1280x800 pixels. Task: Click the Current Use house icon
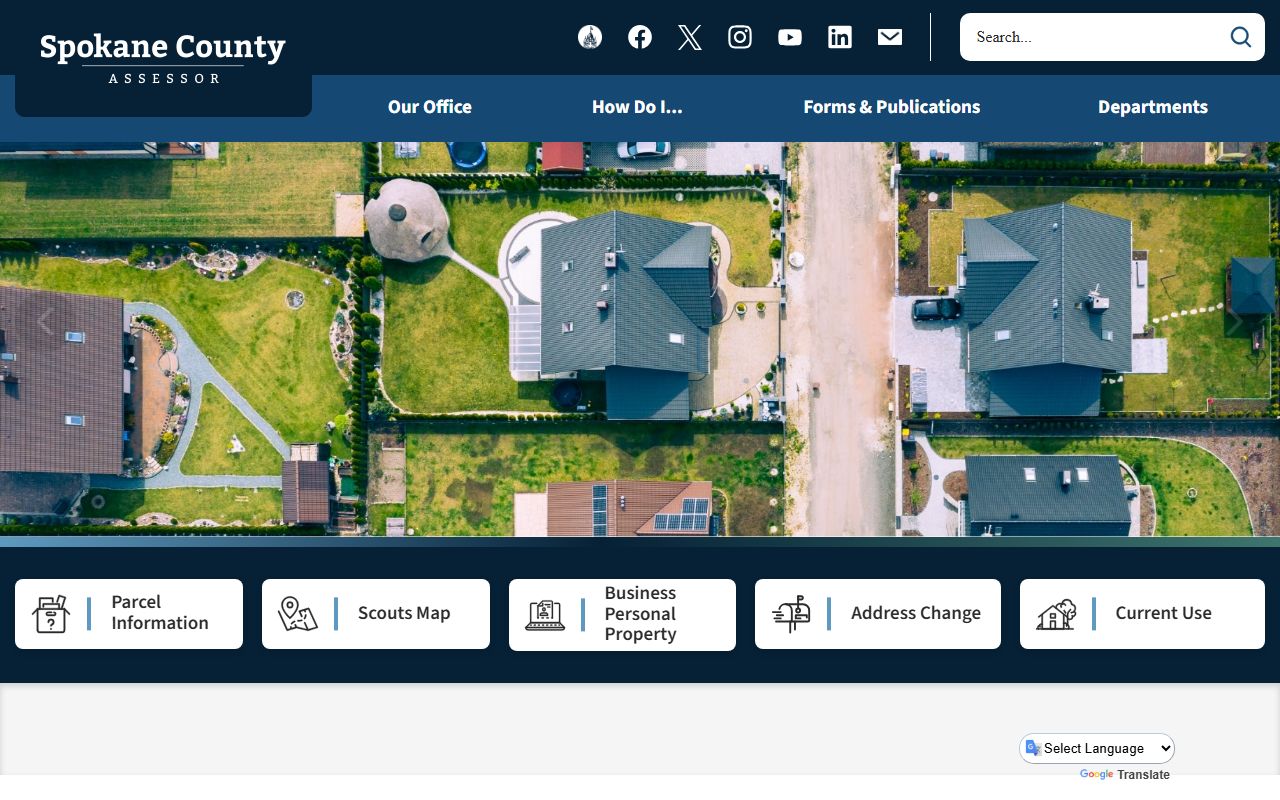1056,614
